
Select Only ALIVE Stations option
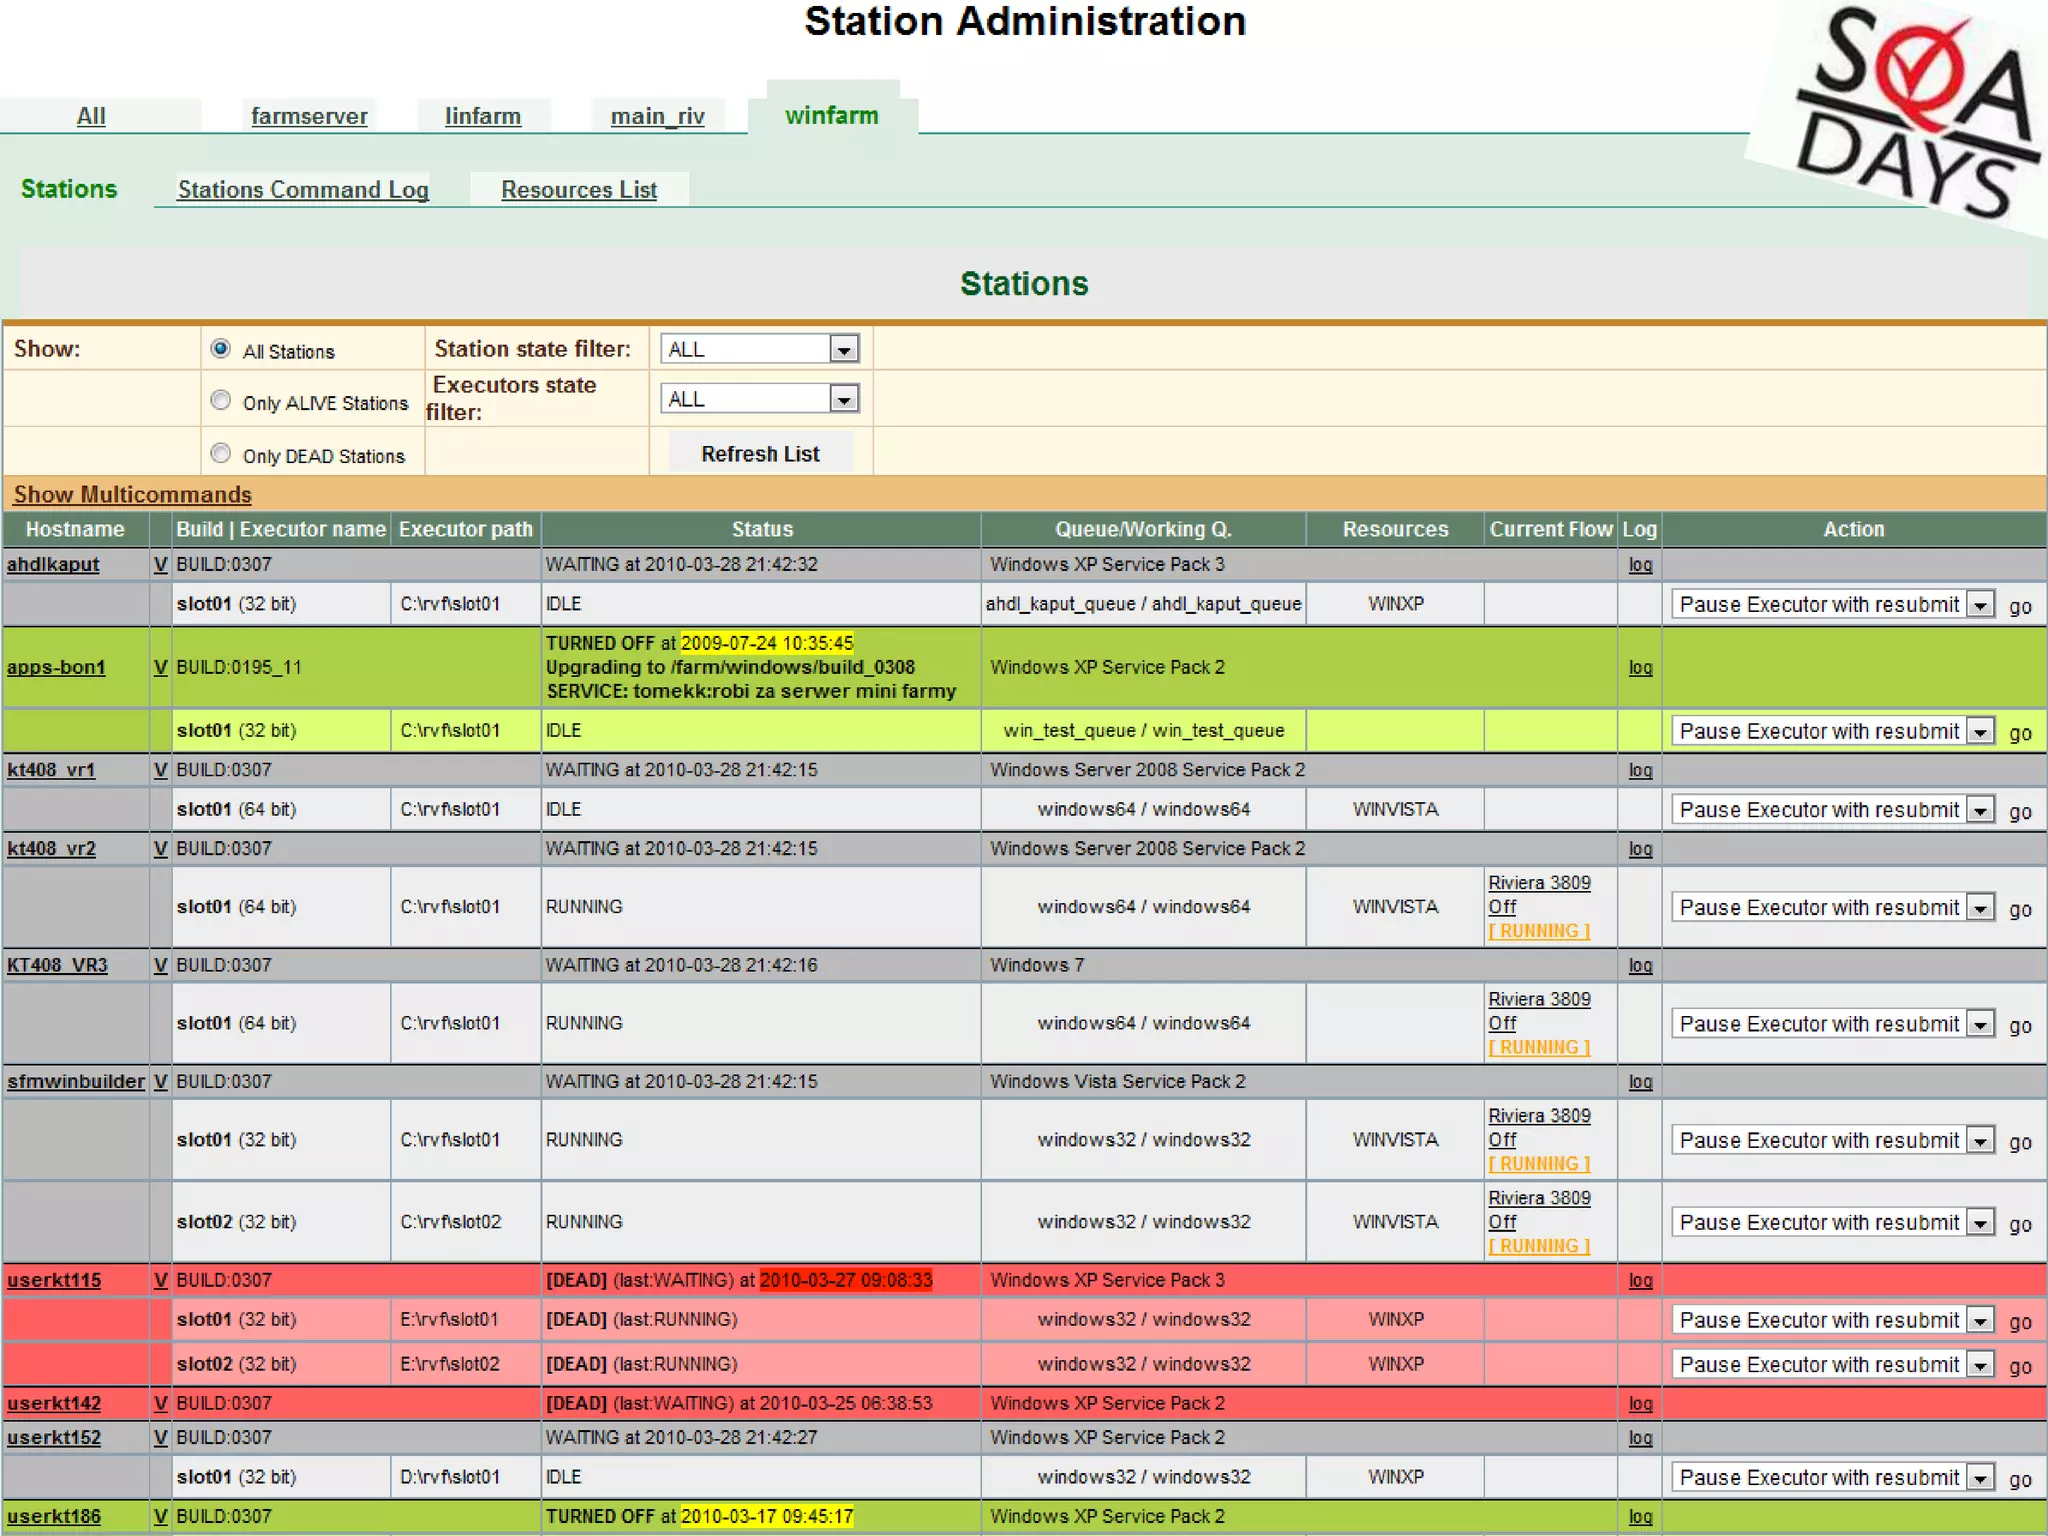tap(221, 400)
